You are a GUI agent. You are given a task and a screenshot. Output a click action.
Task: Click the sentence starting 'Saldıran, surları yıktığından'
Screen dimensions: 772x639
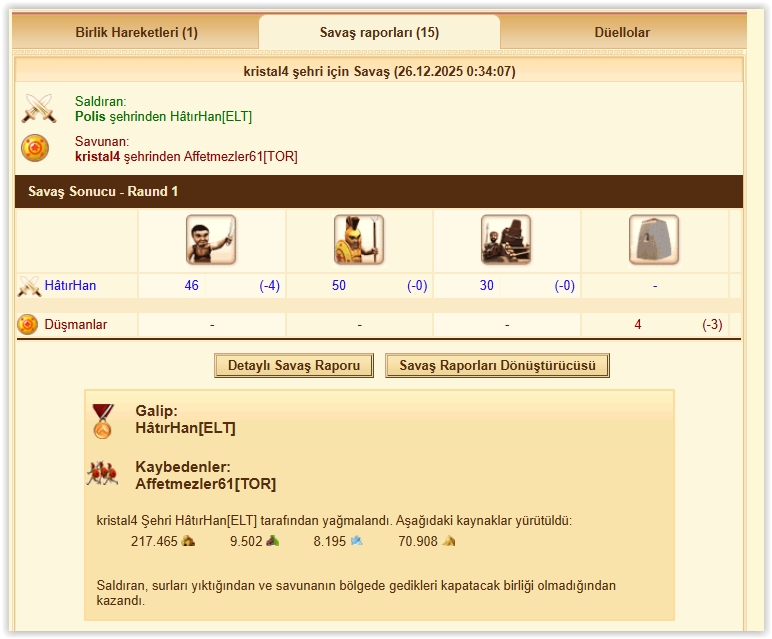click(x=356, y=593)
